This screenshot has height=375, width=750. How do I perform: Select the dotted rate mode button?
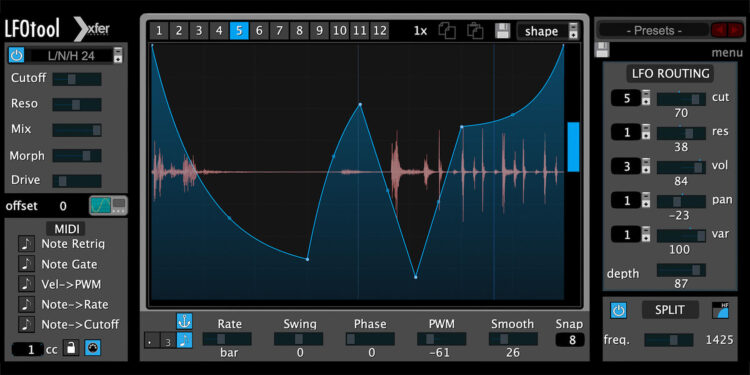point(152,340)
